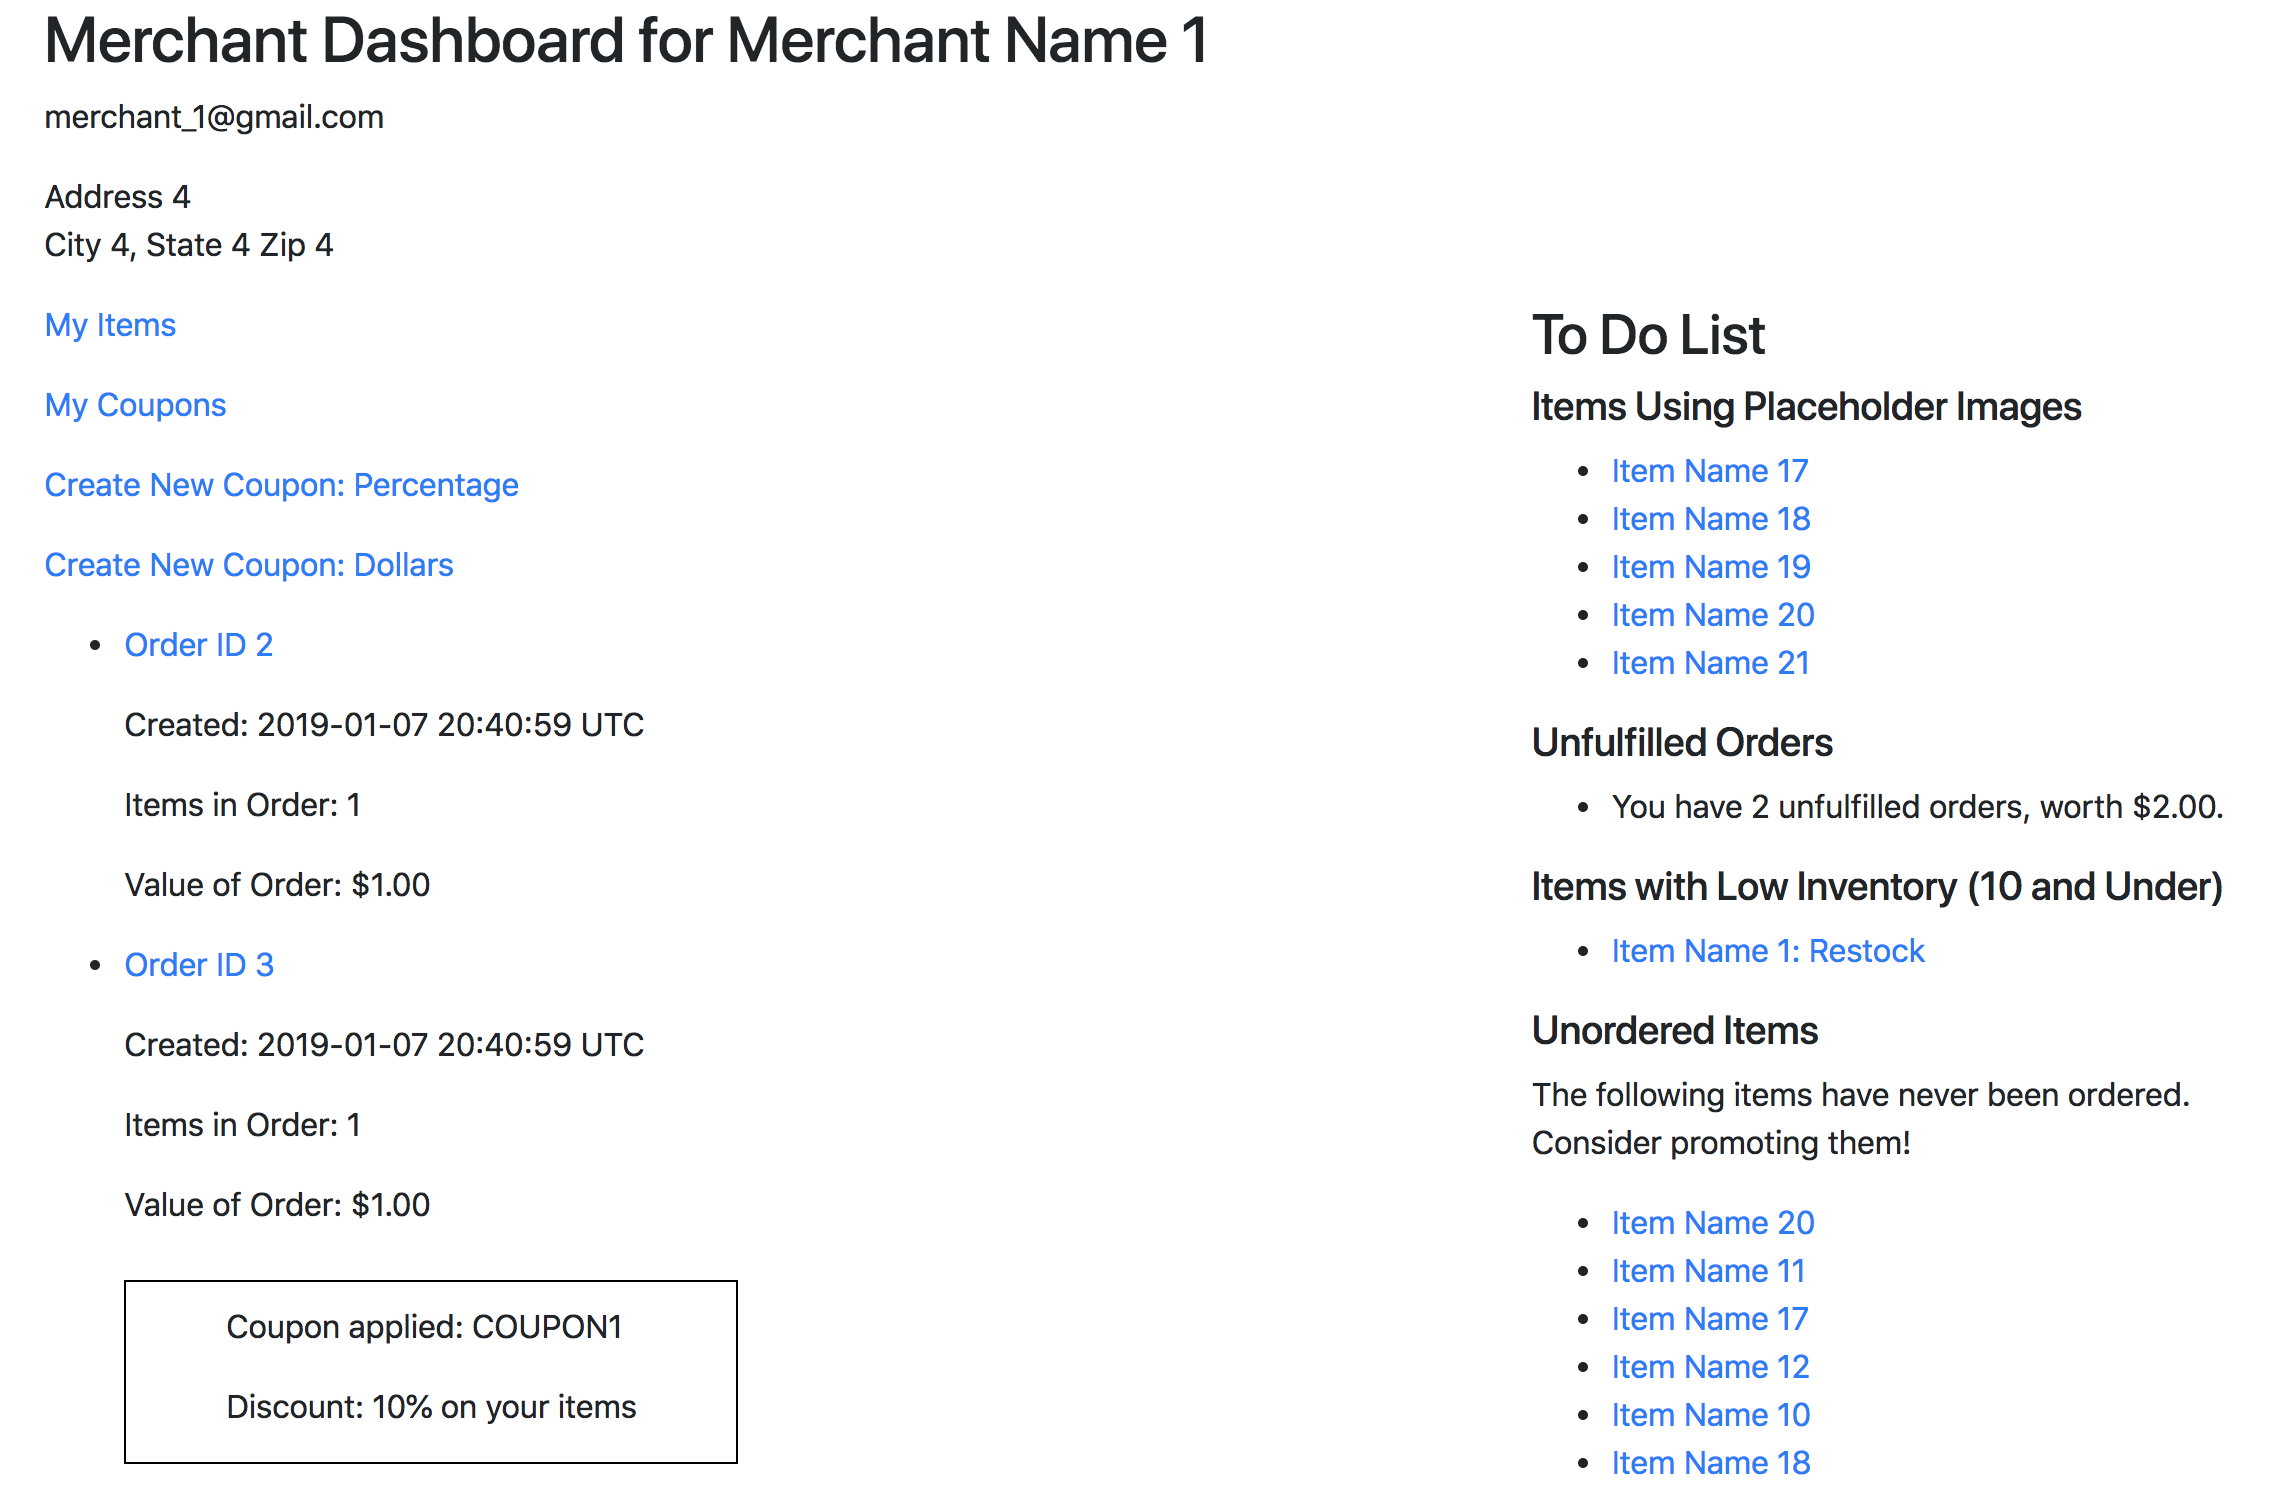
Task: Click Create New Coupon: Percentage
Action: [x=281, y=485]
